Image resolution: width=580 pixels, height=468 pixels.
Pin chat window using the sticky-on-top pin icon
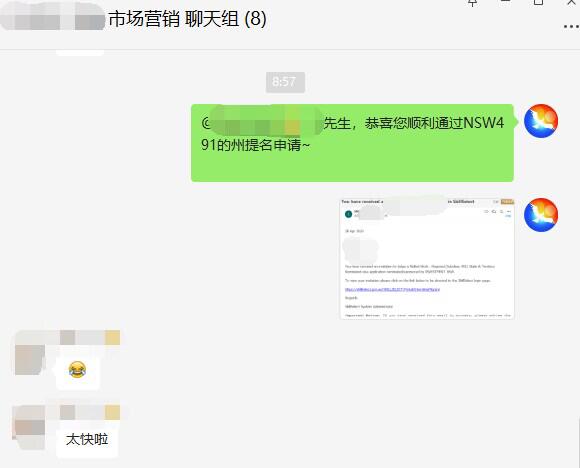[472, 3]
